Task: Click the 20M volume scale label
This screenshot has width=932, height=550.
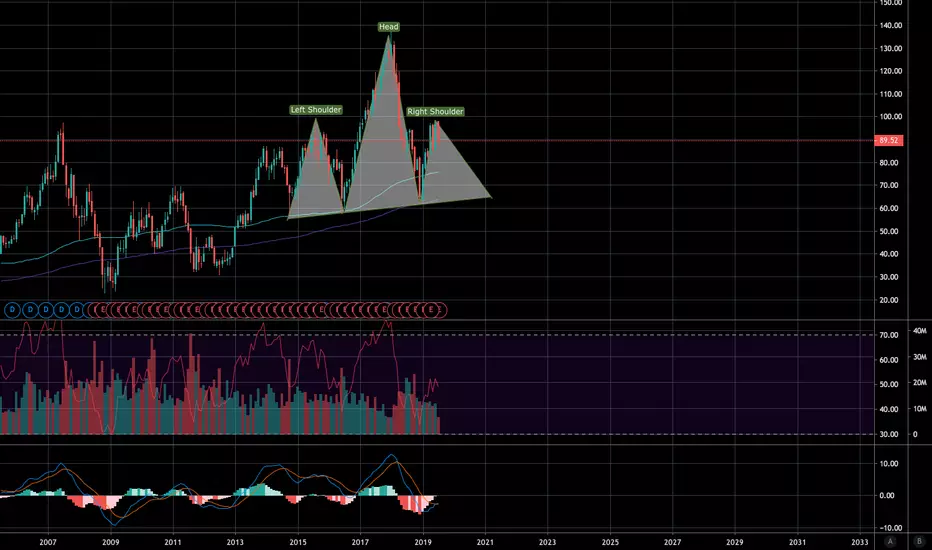Action: 920,382
